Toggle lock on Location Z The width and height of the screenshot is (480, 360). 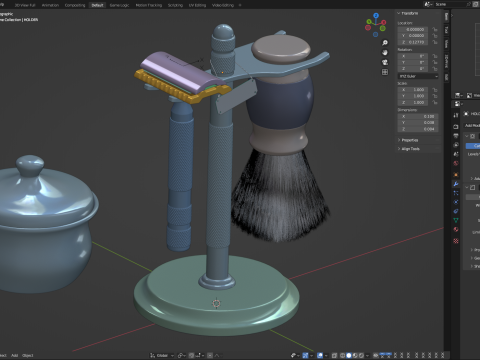[x=435, y=42]
